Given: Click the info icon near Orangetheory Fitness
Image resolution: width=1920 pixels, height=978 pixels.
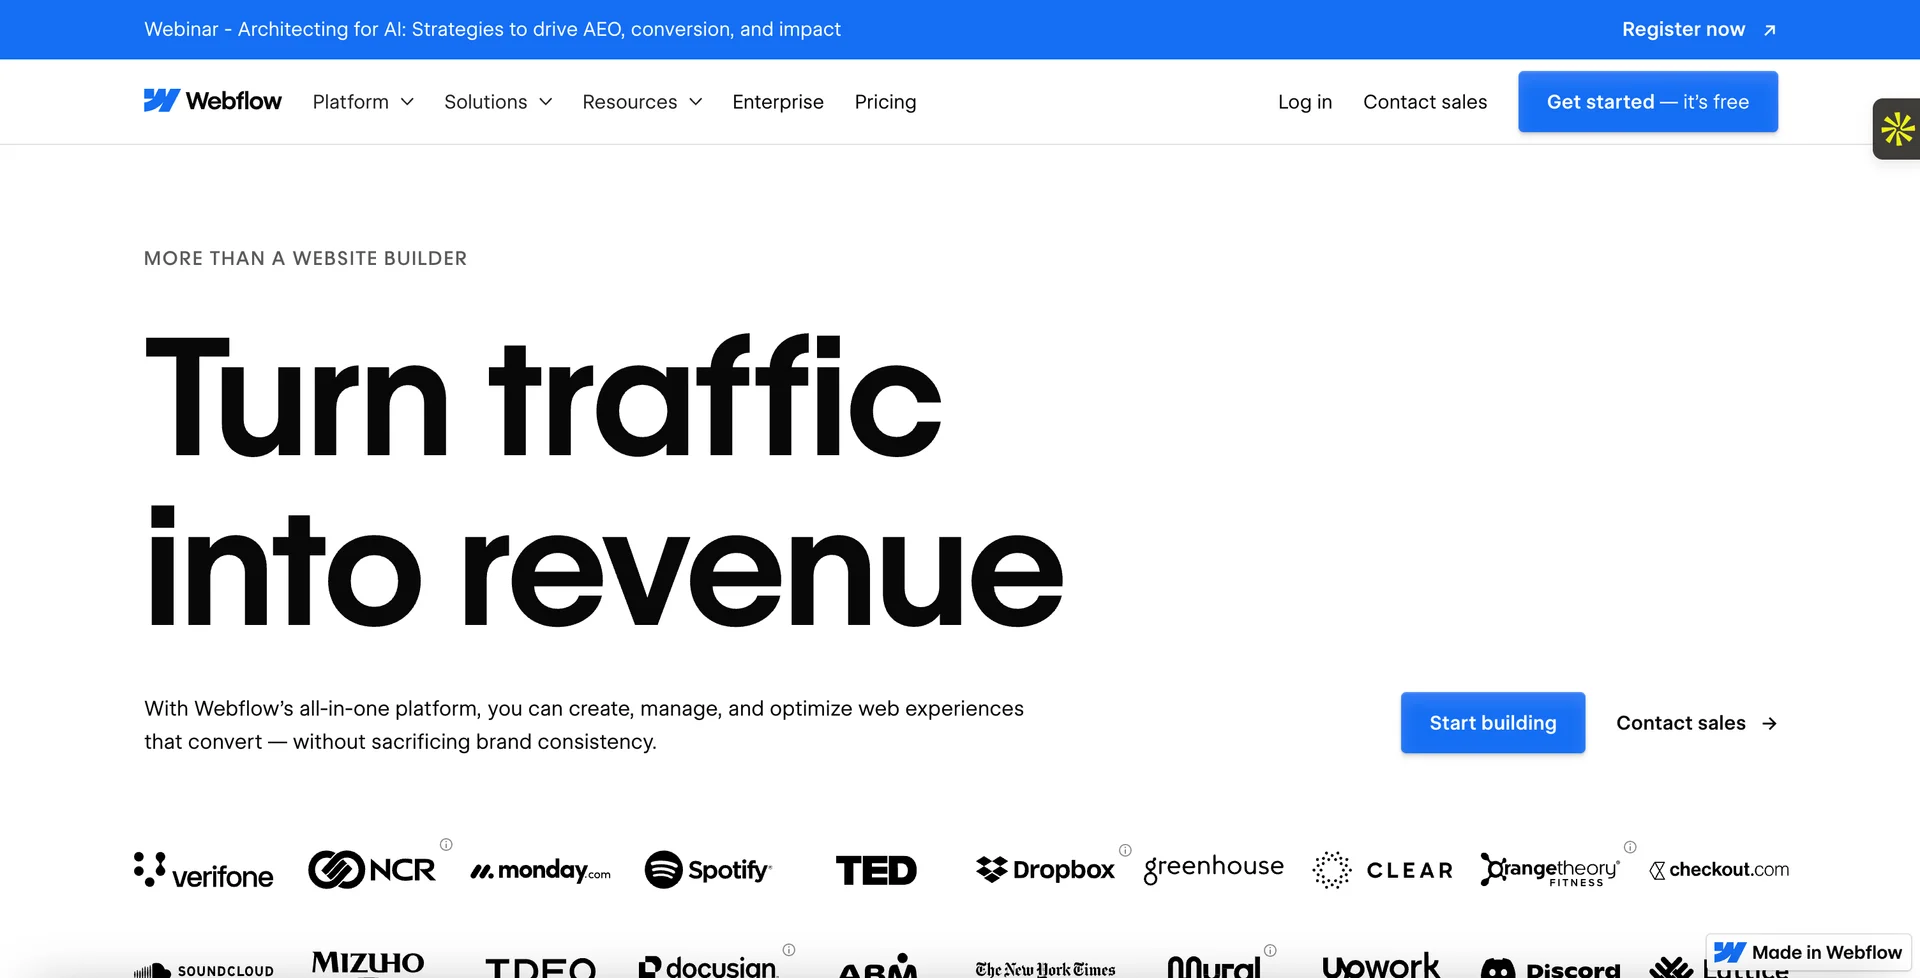Looking at the screenshot, I should [1630, 846].
